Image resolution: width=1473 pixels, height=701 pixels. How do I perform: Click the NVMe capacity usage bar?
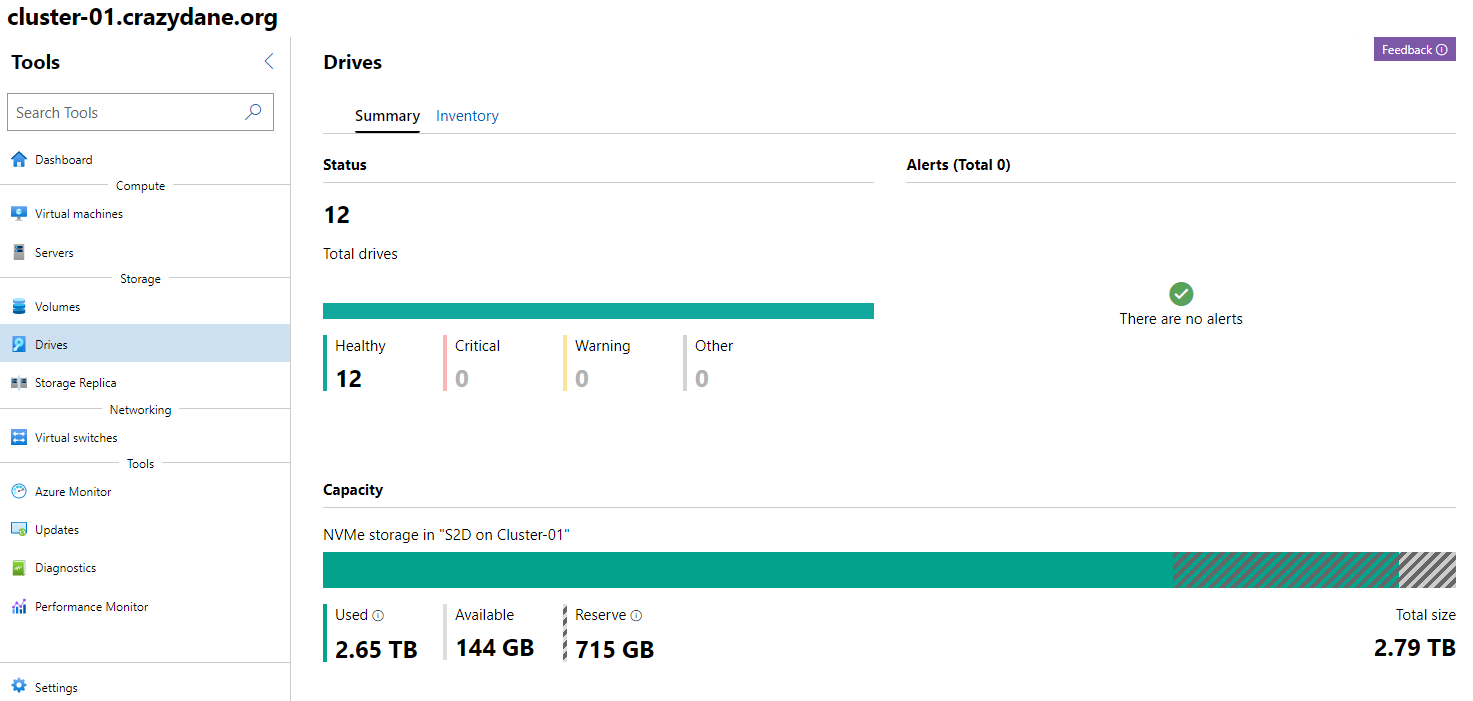[889, 570]
